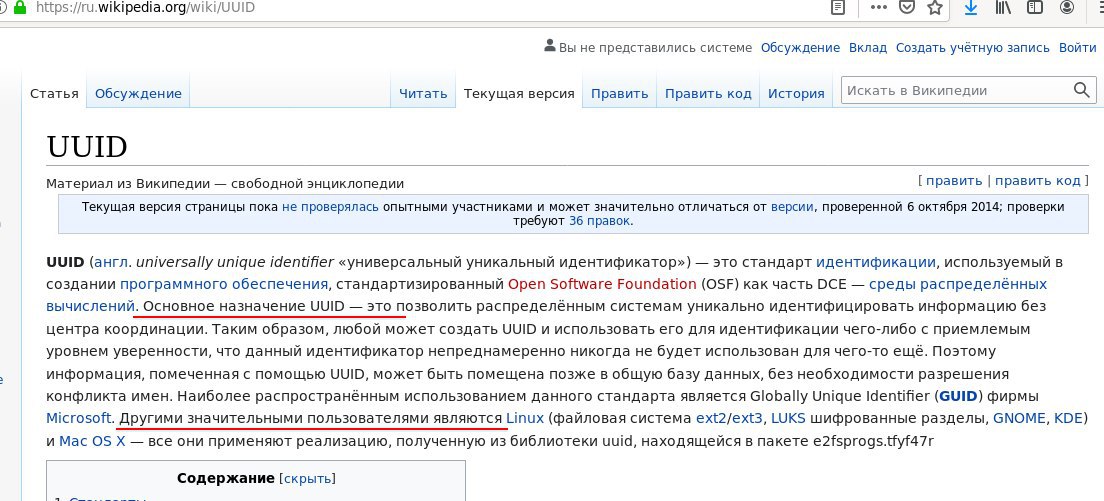The width and height of the screenshot is (1104, 501).
Task: Open 'среды распределённых' link
Action: pyautogui.click(x=958, y=284)
